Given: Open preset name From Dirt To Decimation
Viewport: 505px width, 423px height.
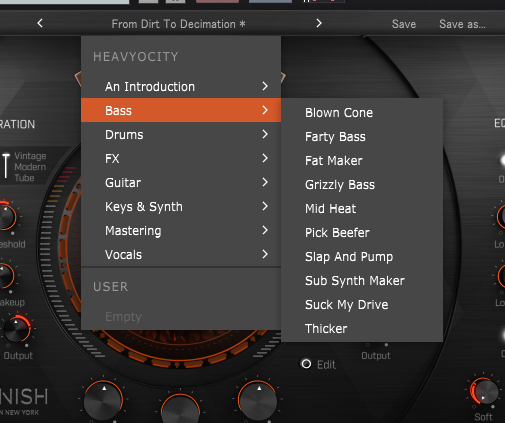Looking at the screenshot, I should (178, 24).
